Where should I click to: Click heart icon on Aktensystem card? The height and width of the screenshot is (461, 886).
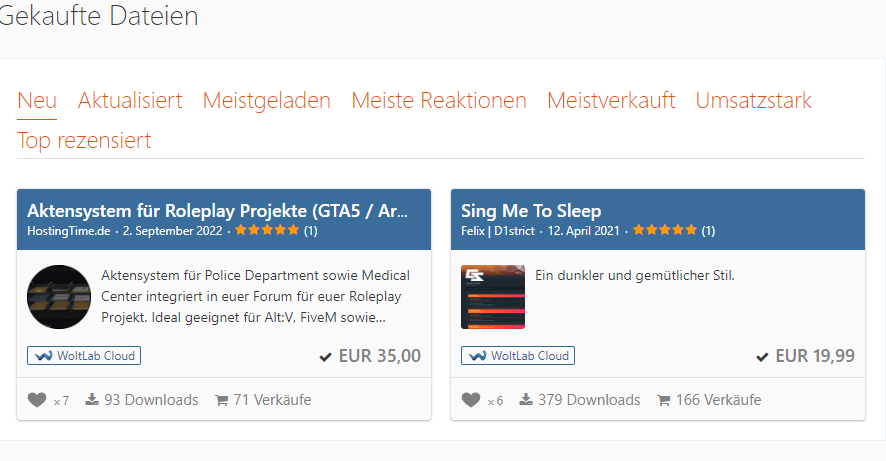click(37, 400)
